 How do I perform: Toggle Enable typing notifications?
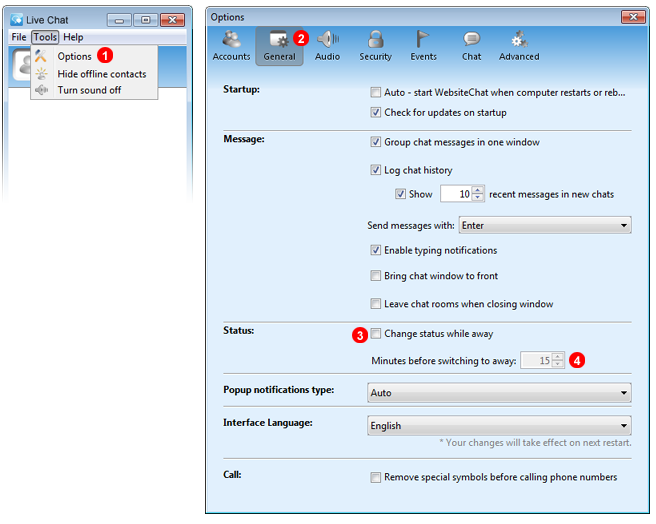[x=376, y=250]
